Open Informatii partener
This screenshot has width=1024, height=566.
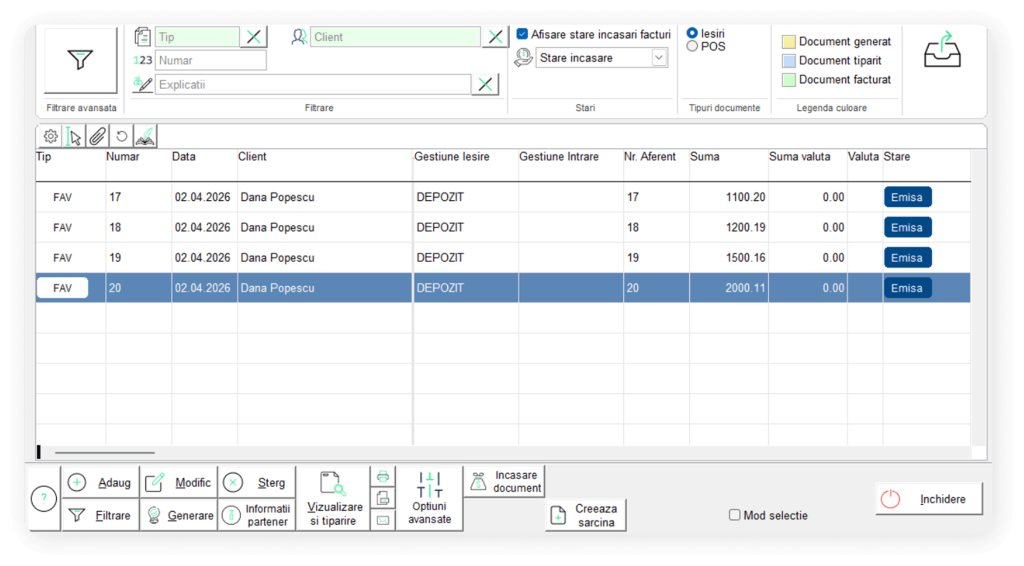click(257, 515)
